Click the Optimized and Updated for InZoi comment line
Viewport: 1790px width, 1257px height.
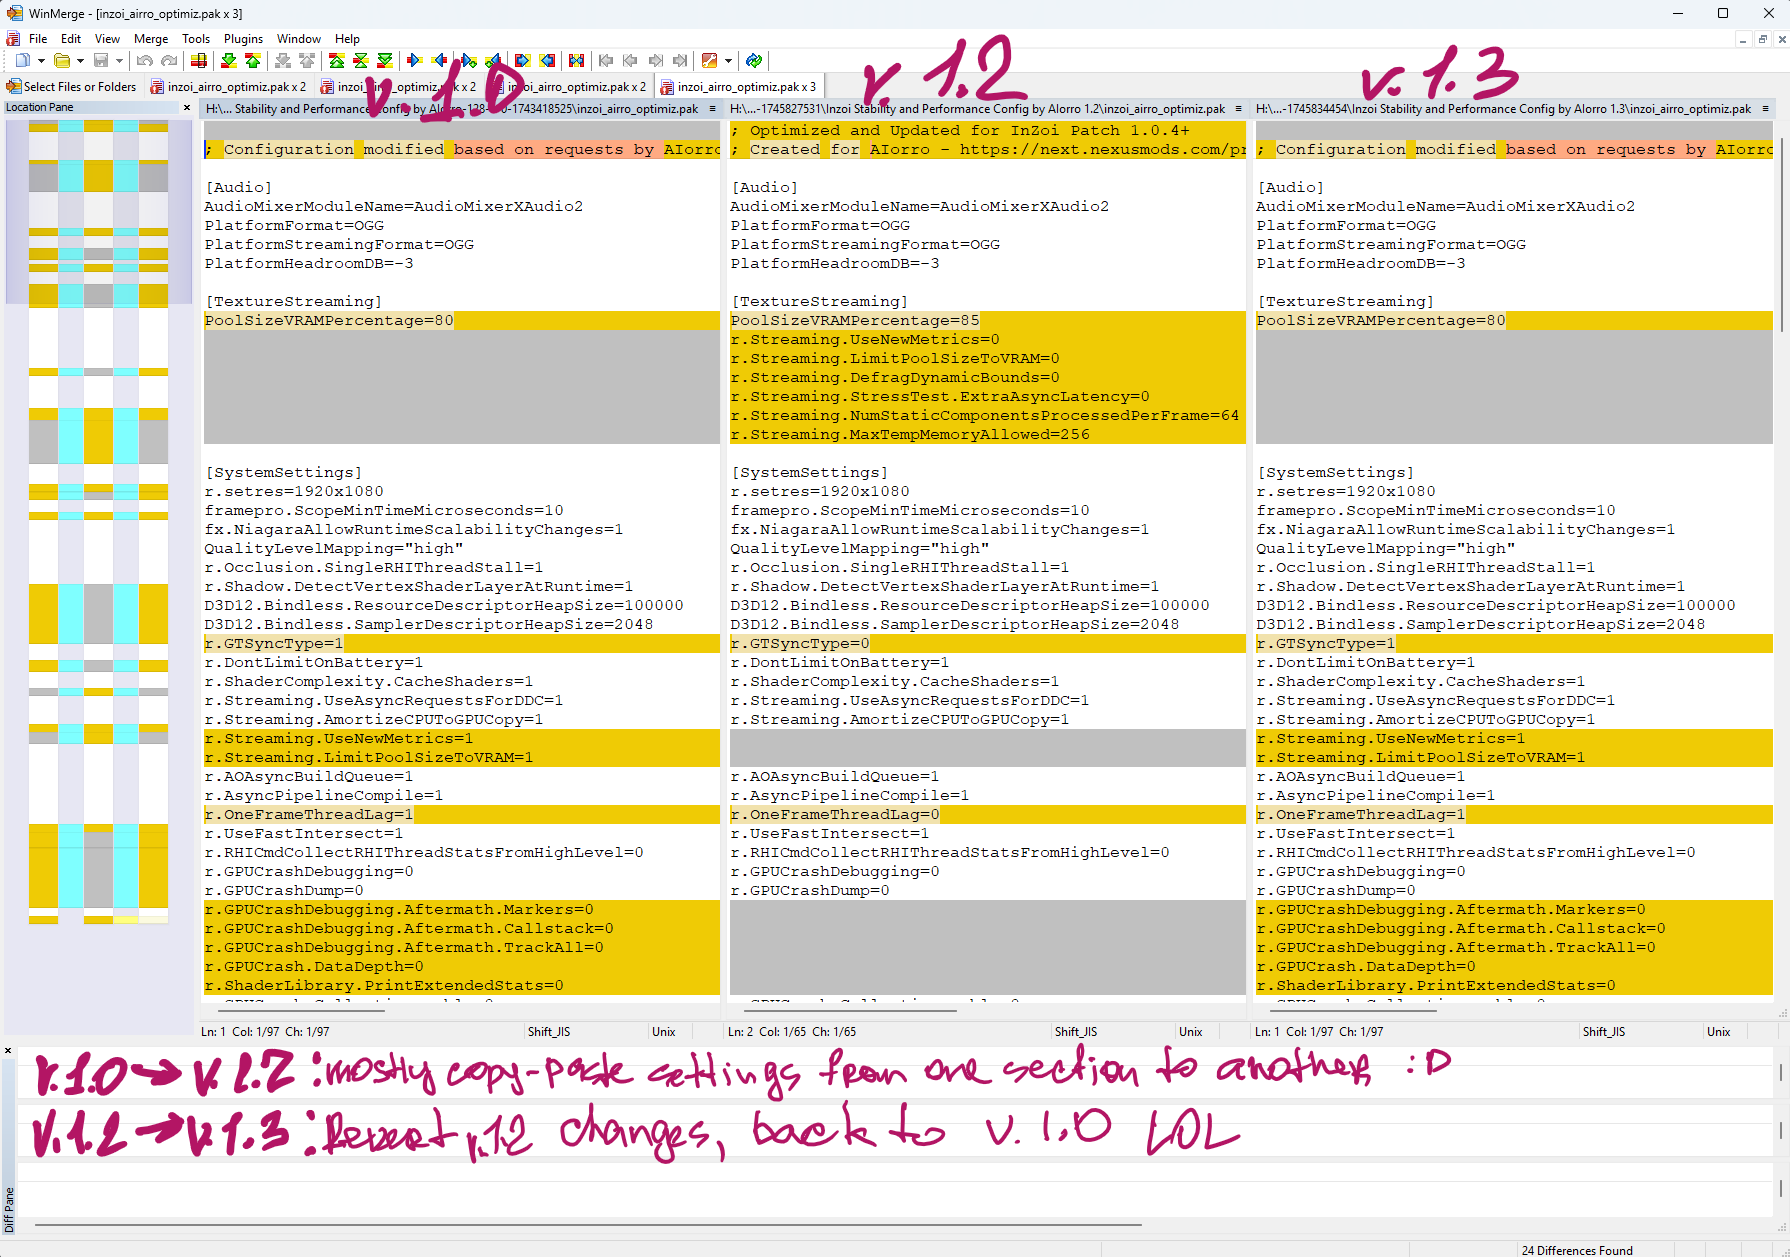[x=960, y=131]
